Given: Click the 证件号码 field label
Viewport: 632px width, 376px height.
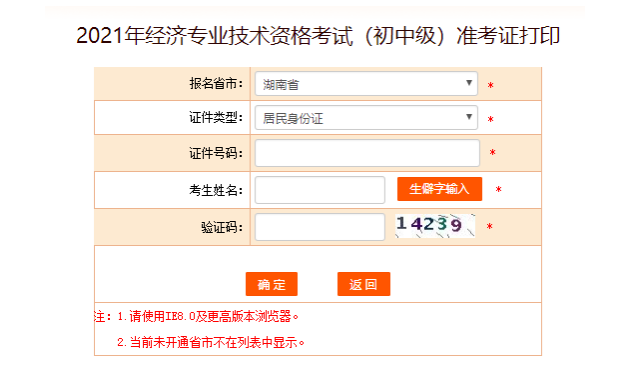Looking at the screenshot, I should (216, 153).
